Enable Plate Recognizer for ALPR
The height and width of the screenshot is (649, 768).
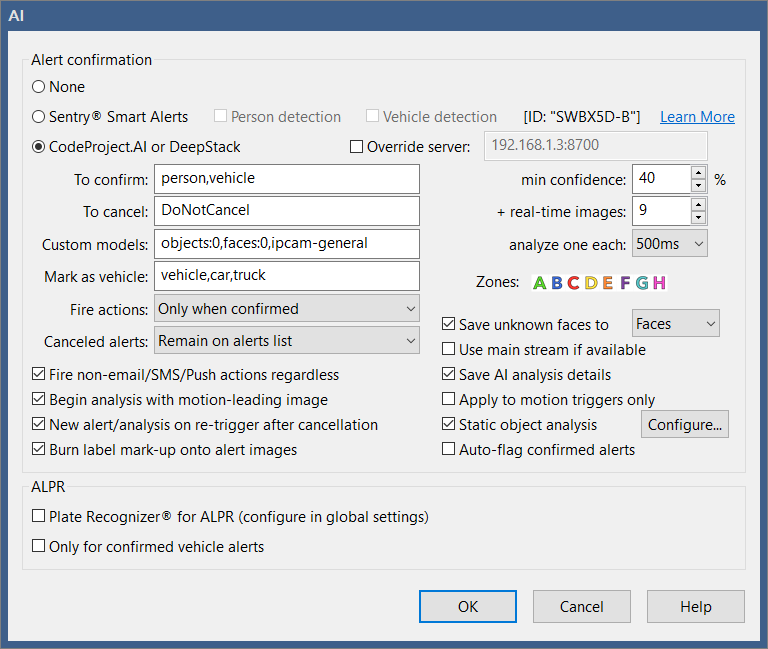click(x=39, y=517)
